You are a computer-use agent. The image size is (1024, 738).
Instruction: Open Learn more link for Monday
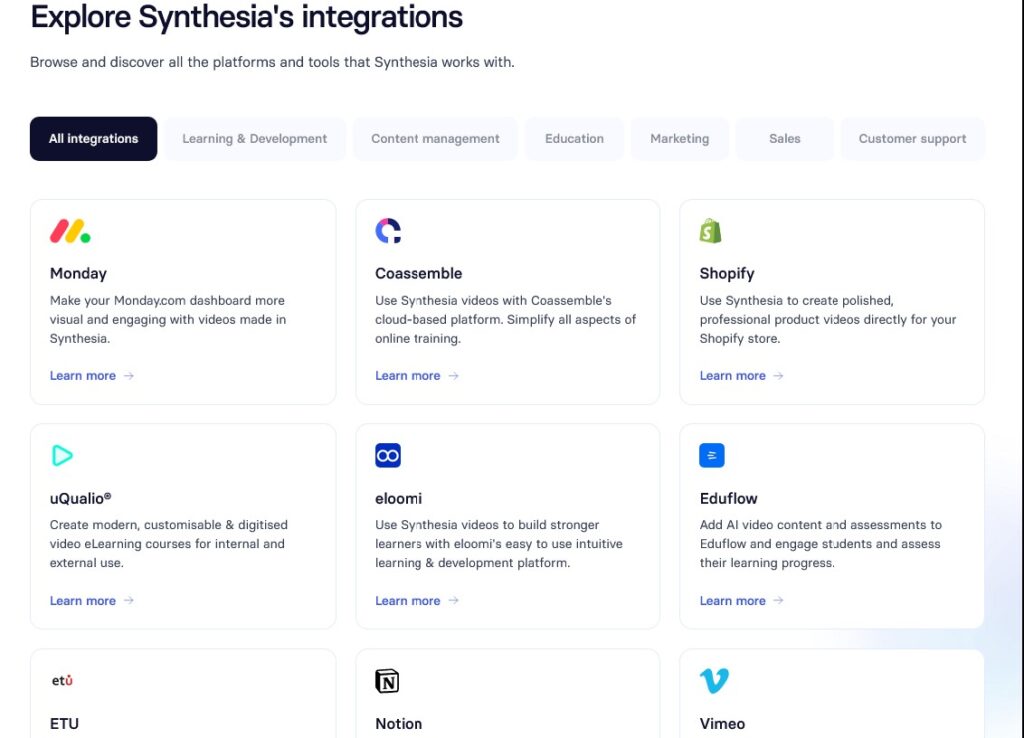[x=83, y=376]
